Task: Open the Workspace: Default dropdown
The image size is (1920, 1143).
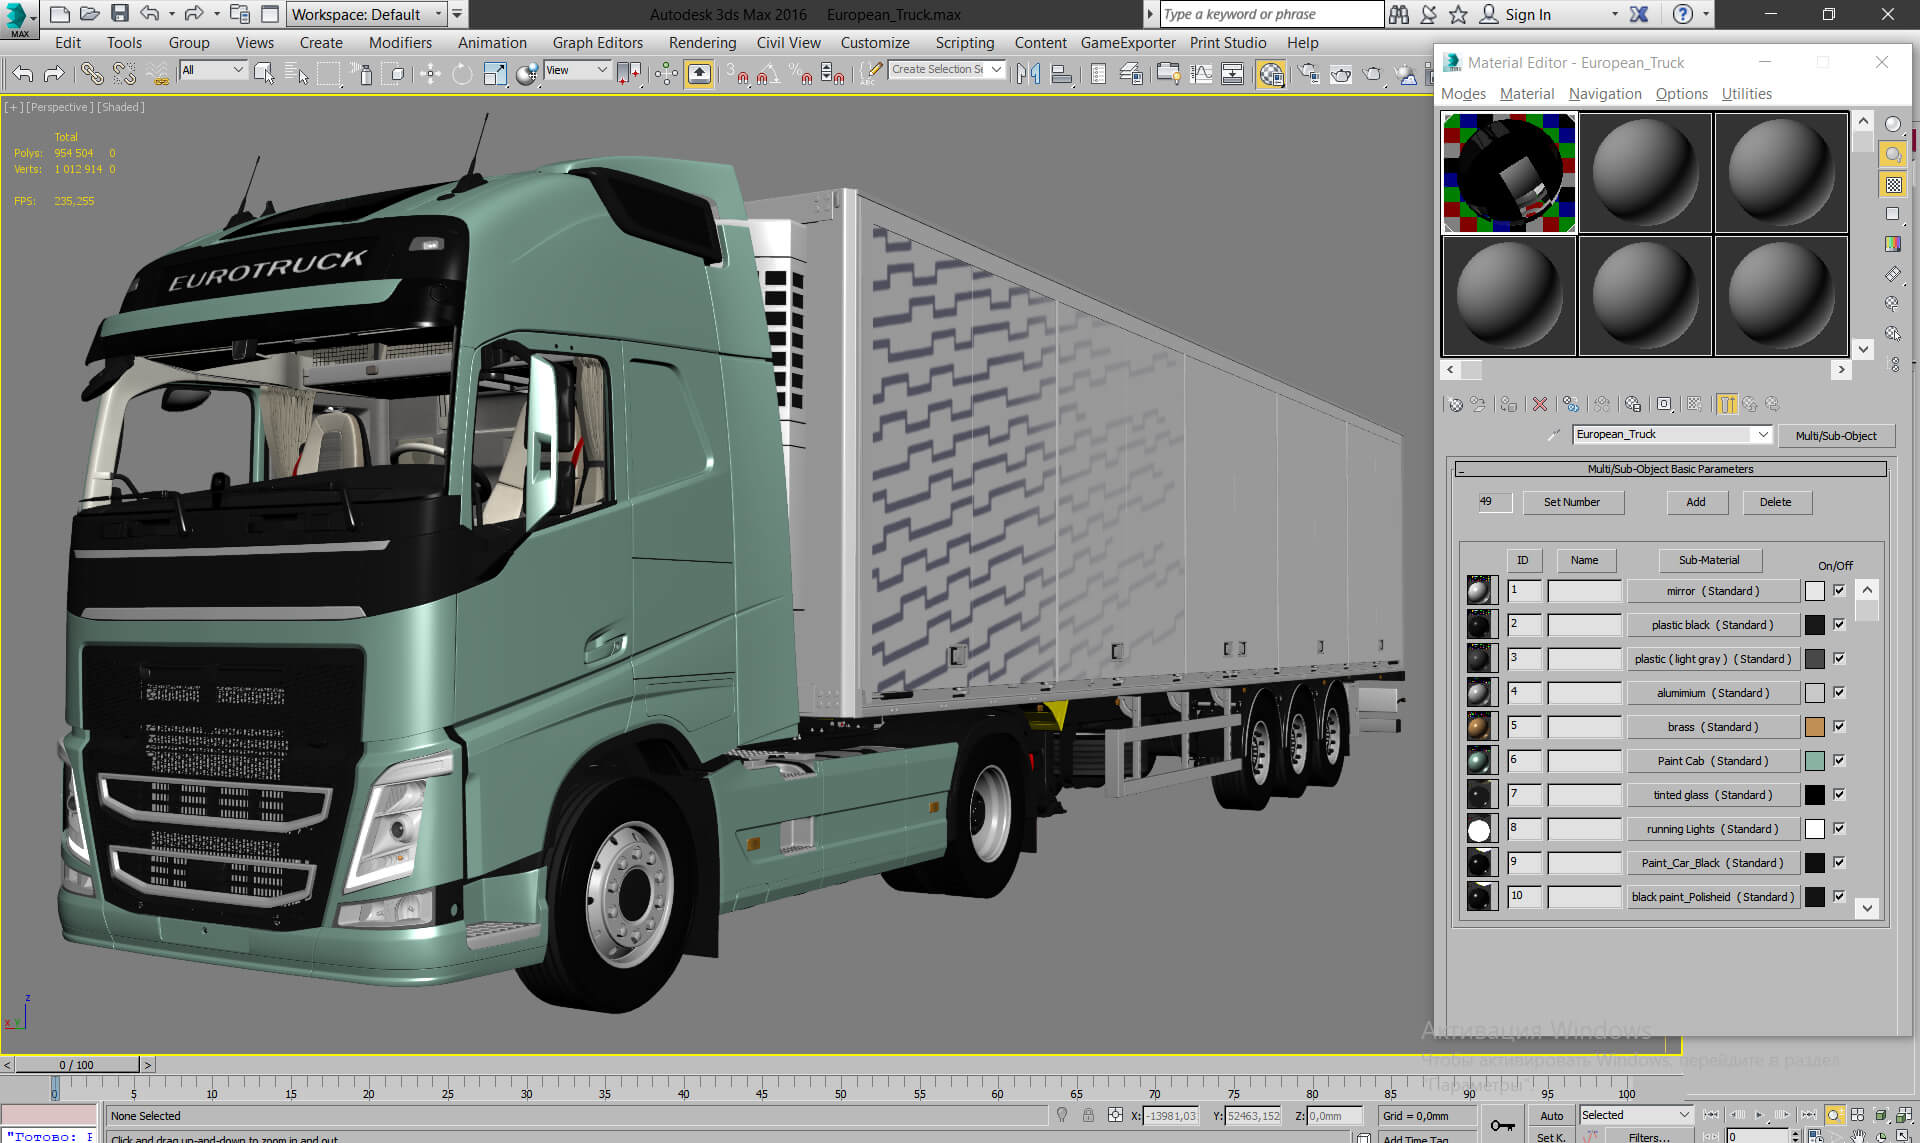Action: click(367, 14)
